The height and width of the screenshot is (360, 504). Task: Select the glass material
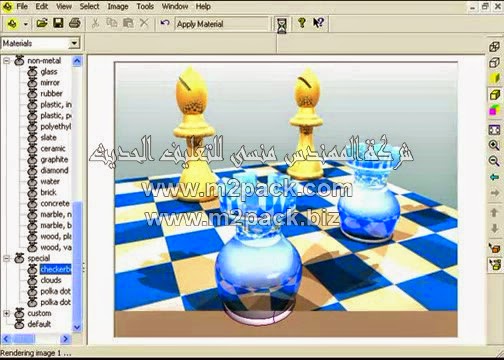tap(49, 72)
